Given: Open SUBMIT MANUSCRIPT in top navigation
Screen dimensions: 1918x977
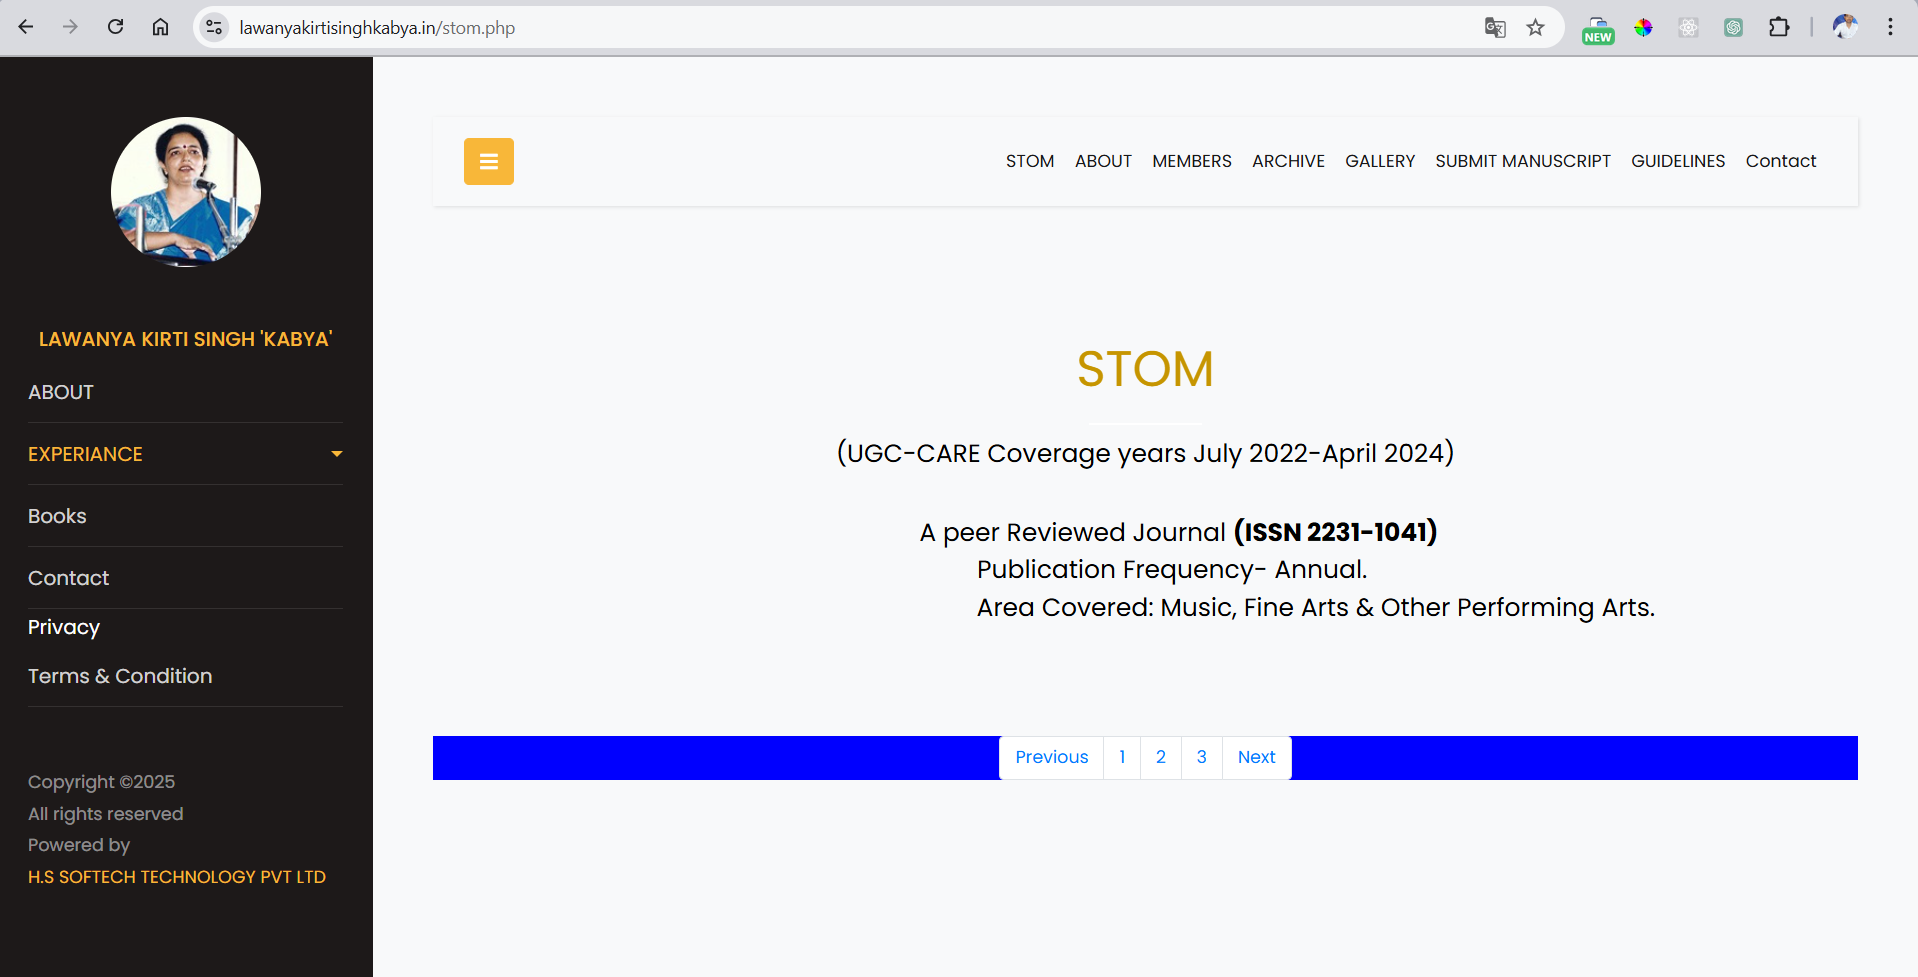Looking at the screenshot, I should tap(1522, 161).
